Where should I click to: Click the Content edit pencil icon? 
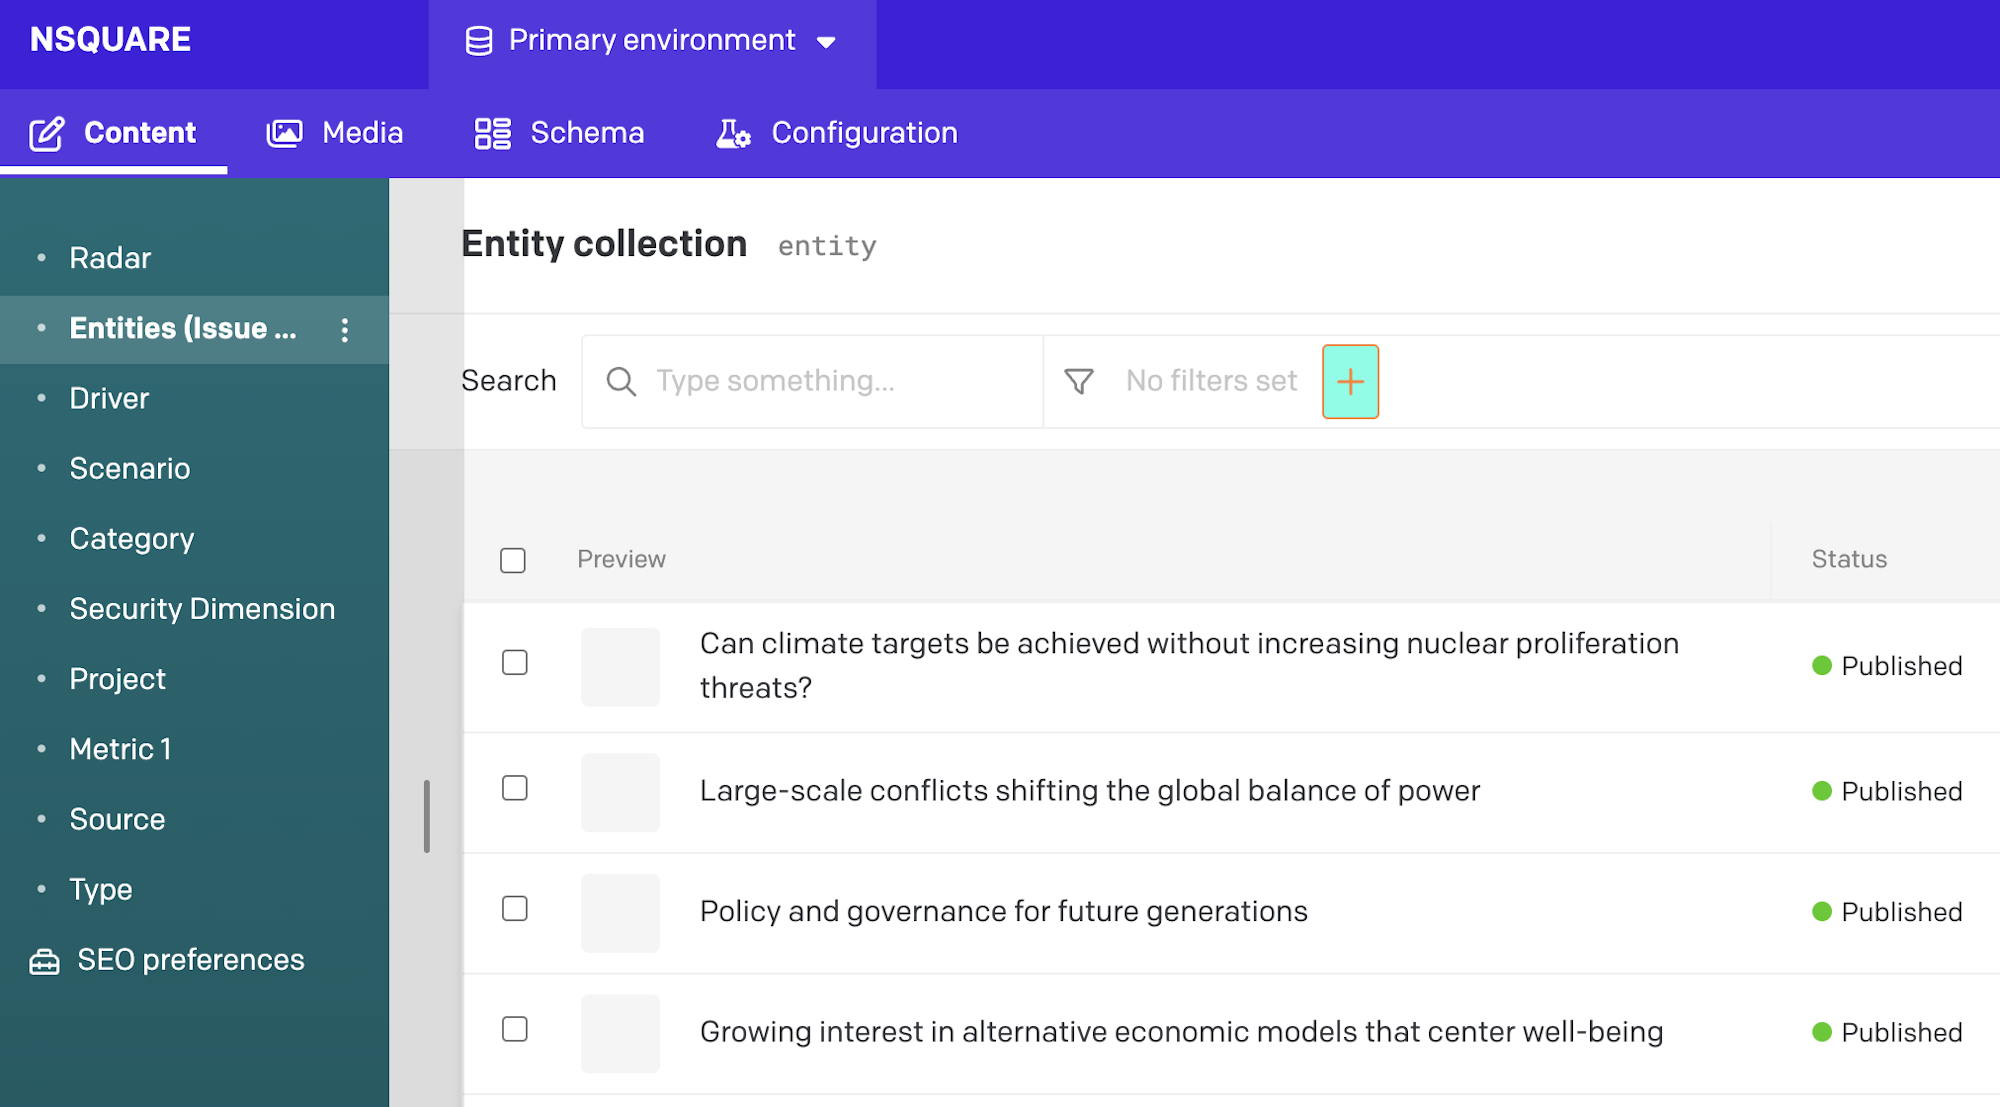pyautogui.click(x=47, y=133)
